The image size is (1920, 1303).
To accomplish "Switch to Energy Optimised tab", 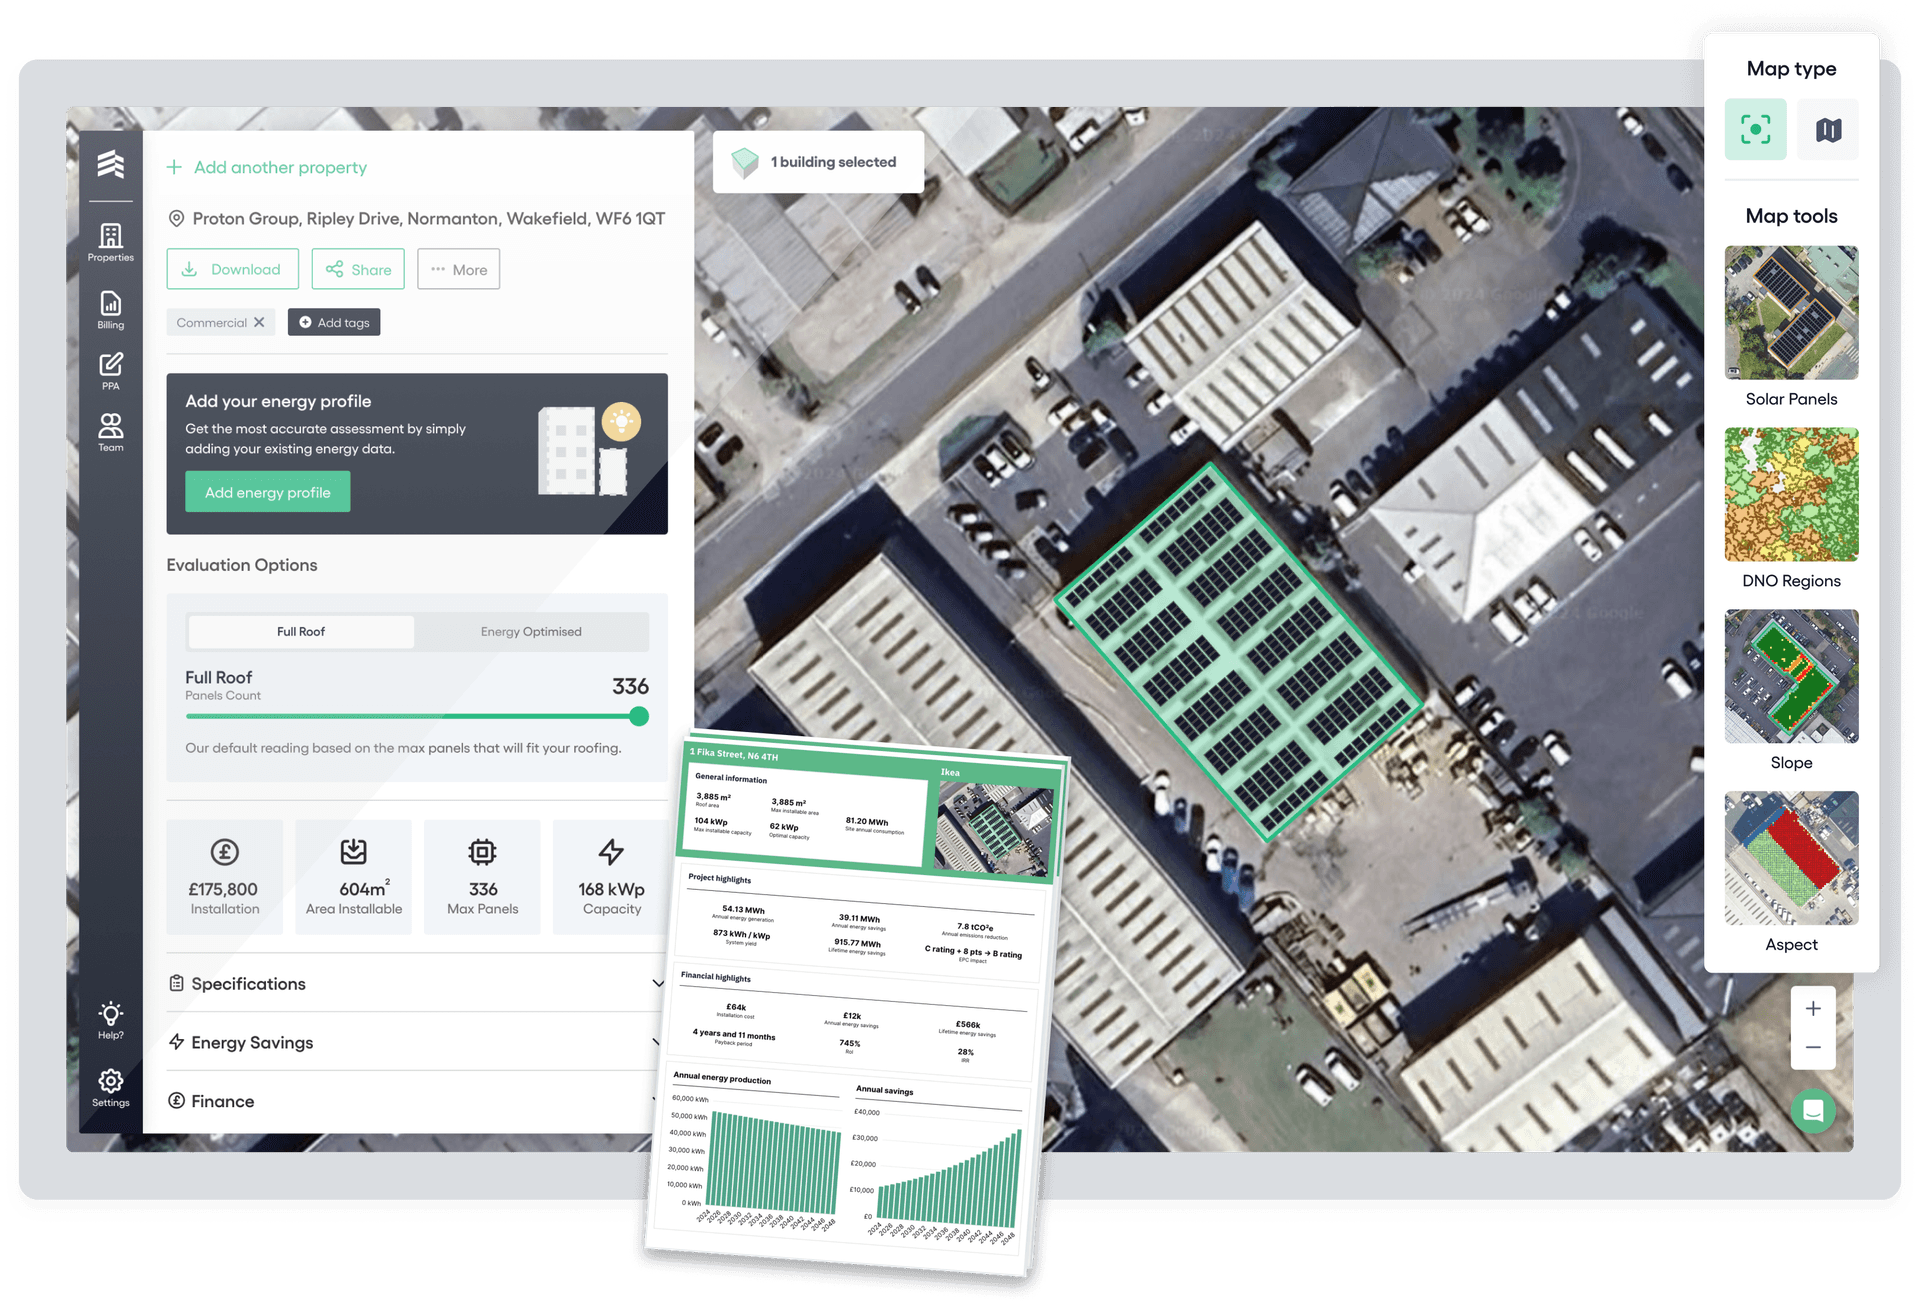I will pos(531,631).
